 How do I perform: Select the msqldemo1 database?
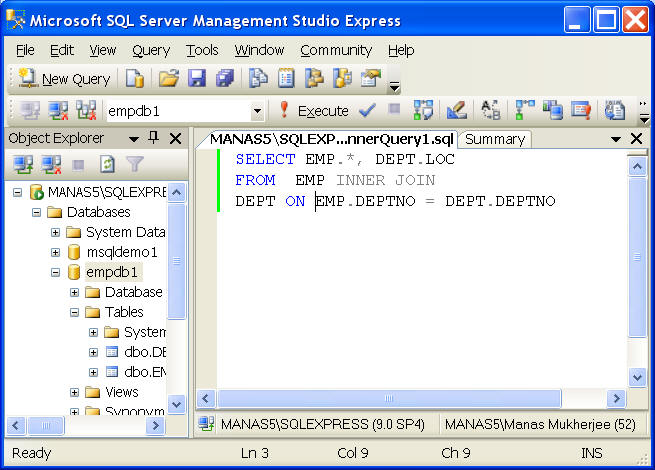click(x=122, y=252)
